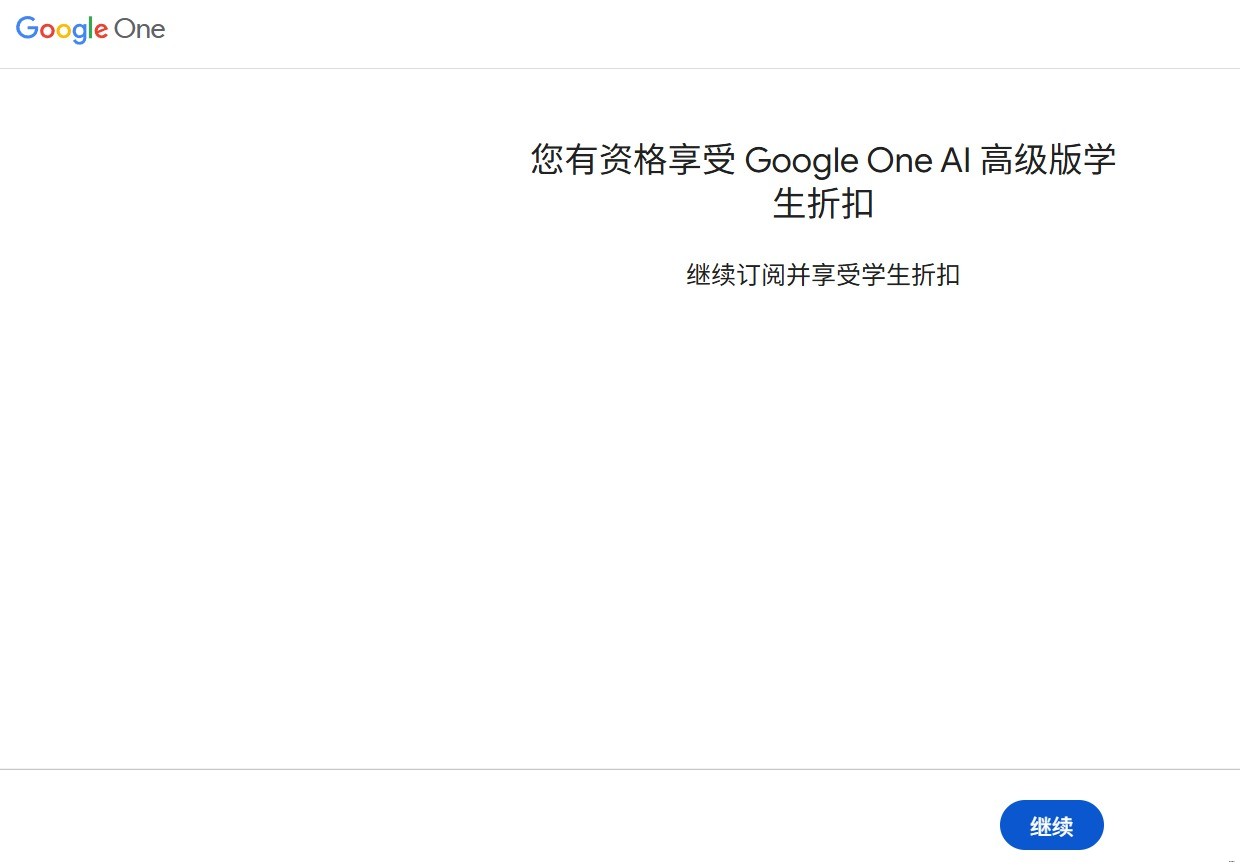Click the phrase 您有资格享受 in the heading

pos(633,160)
